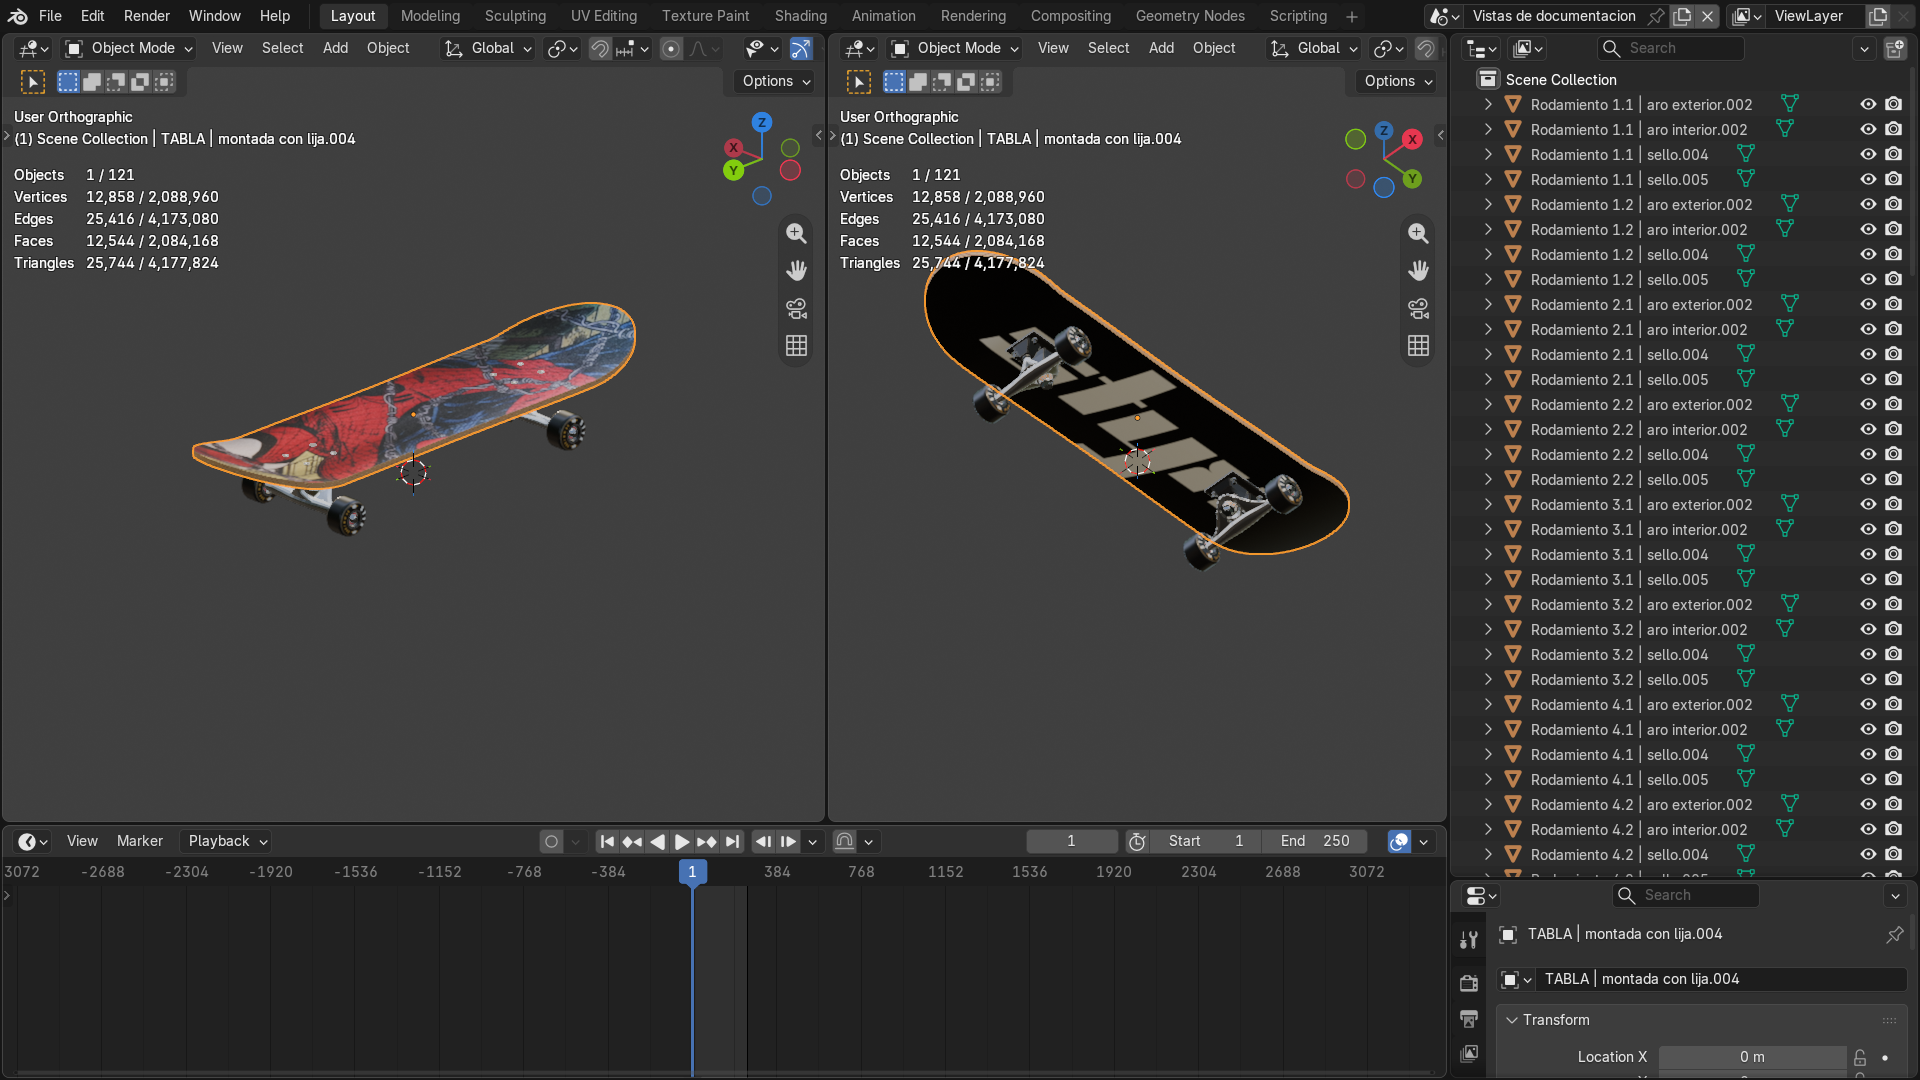
Task: Click the End frame field 250
Action: (1316, 842)
